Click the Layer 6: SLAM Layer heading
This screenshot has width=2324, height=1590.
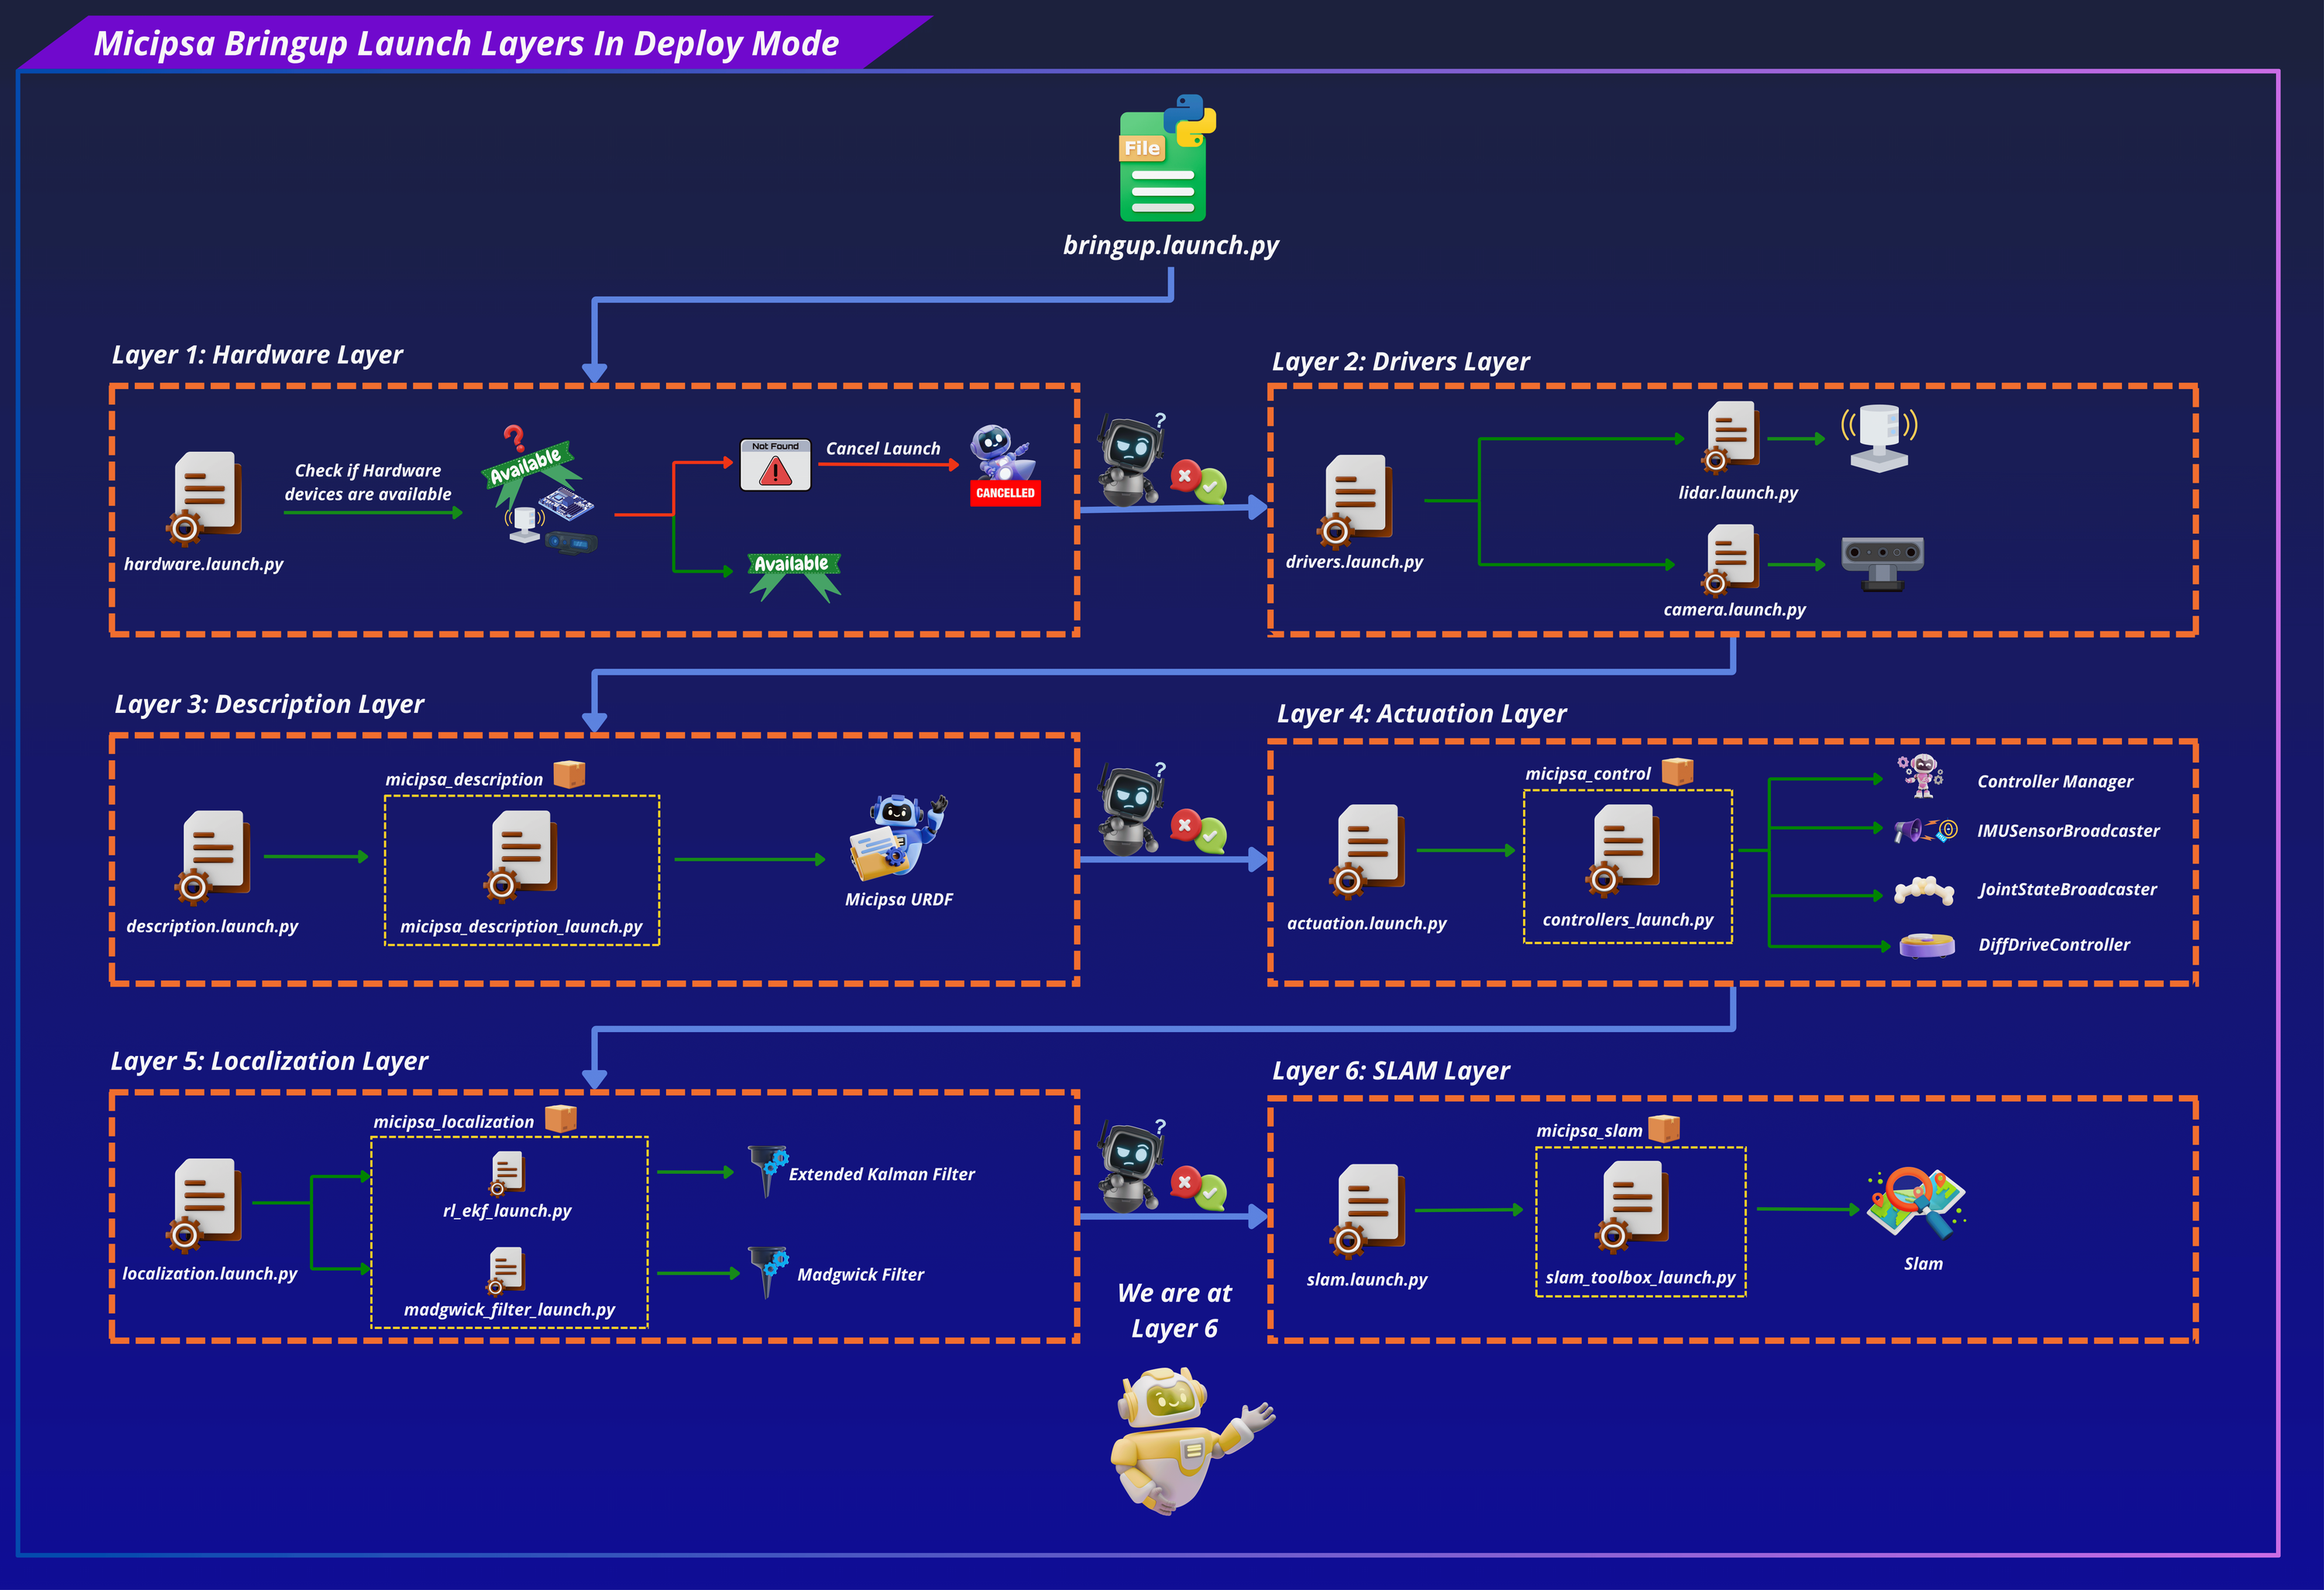(1390, 1071)
